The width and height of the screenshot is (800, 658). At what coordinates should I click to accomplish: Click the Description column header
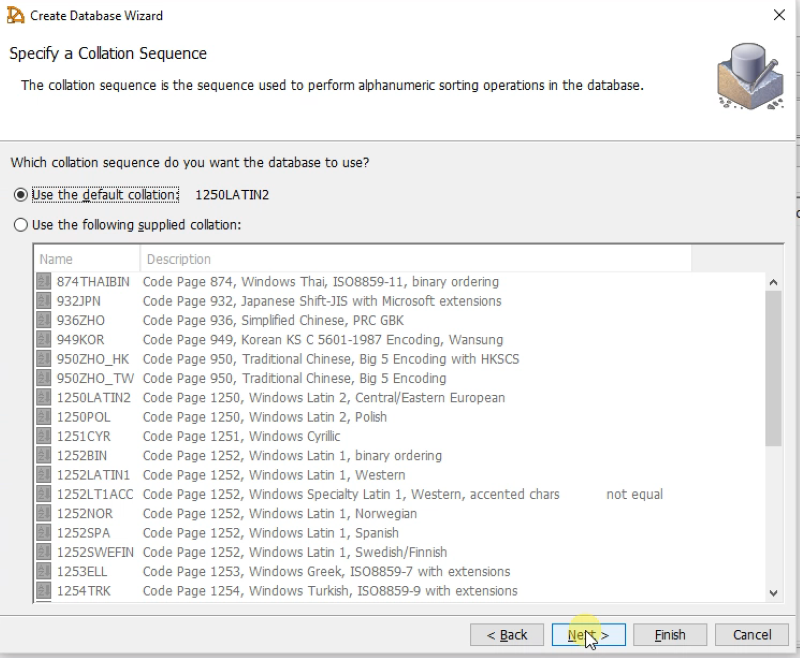177,258
